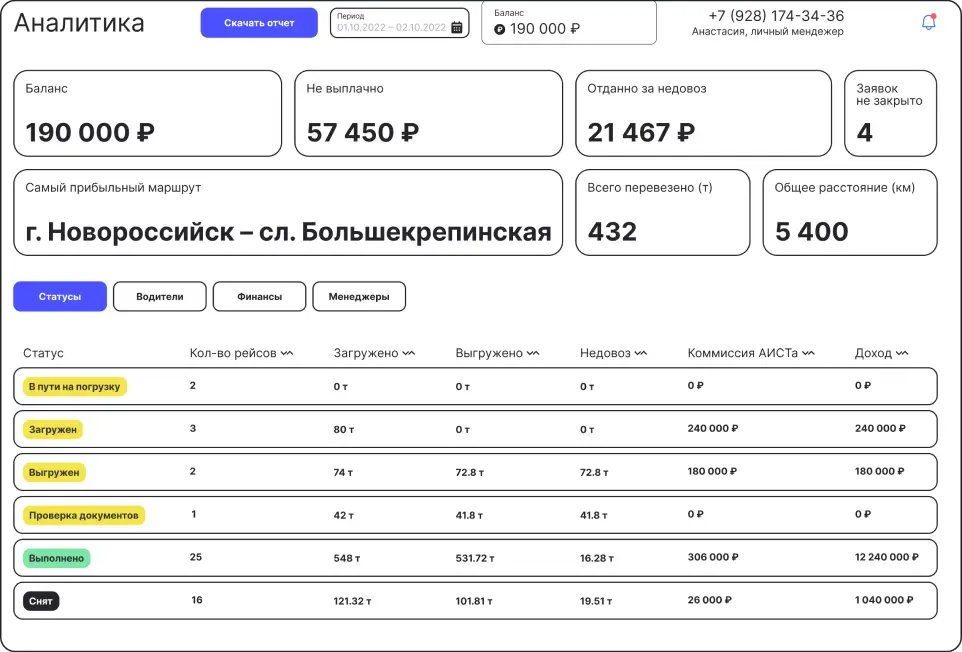962x652 pixels.
Task: Sort by Выгружено column arrow
Action: (x=533, y=353)
